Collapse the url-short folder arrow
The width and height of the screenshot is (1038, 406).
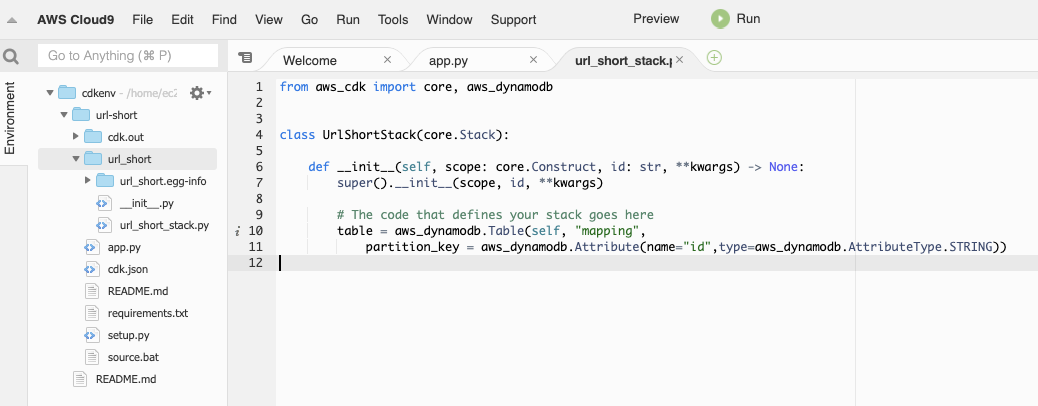pos(64,115)
